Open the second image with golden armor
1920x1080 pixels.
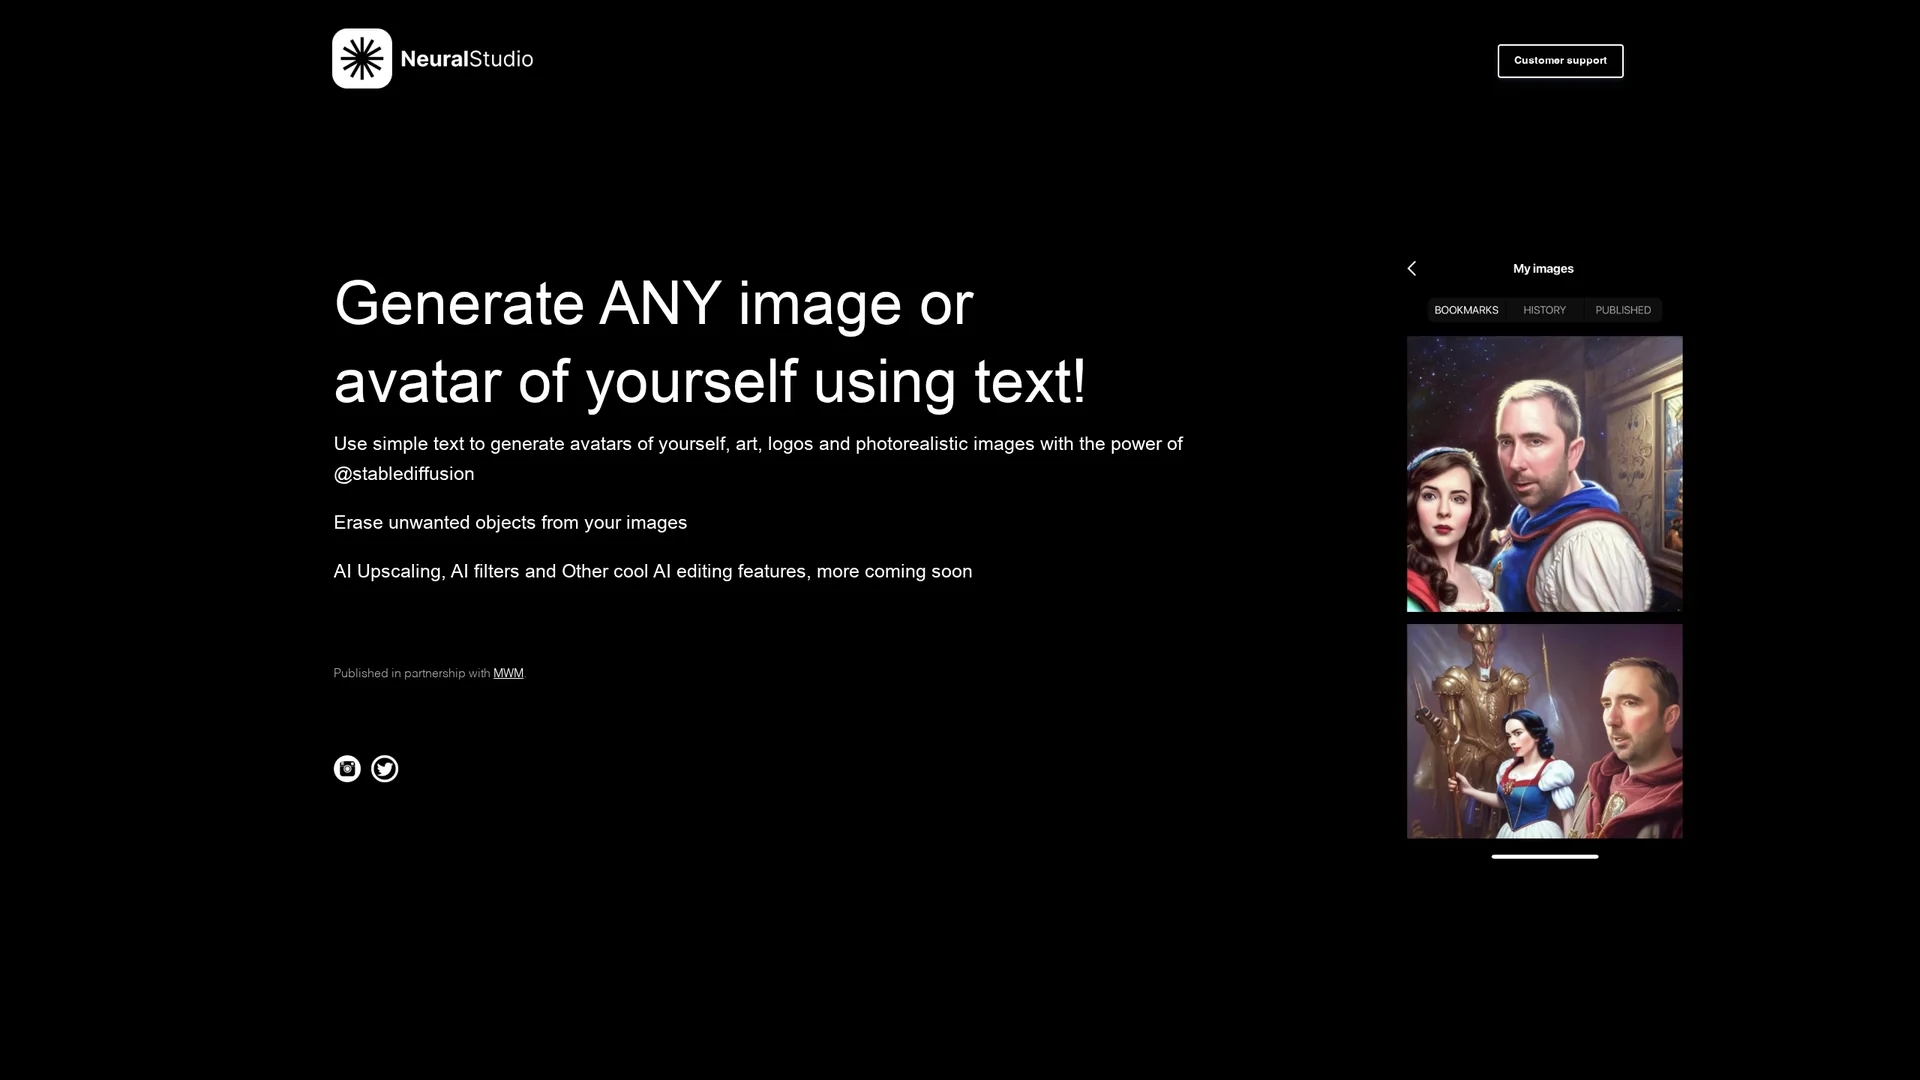pos(1544,731)
